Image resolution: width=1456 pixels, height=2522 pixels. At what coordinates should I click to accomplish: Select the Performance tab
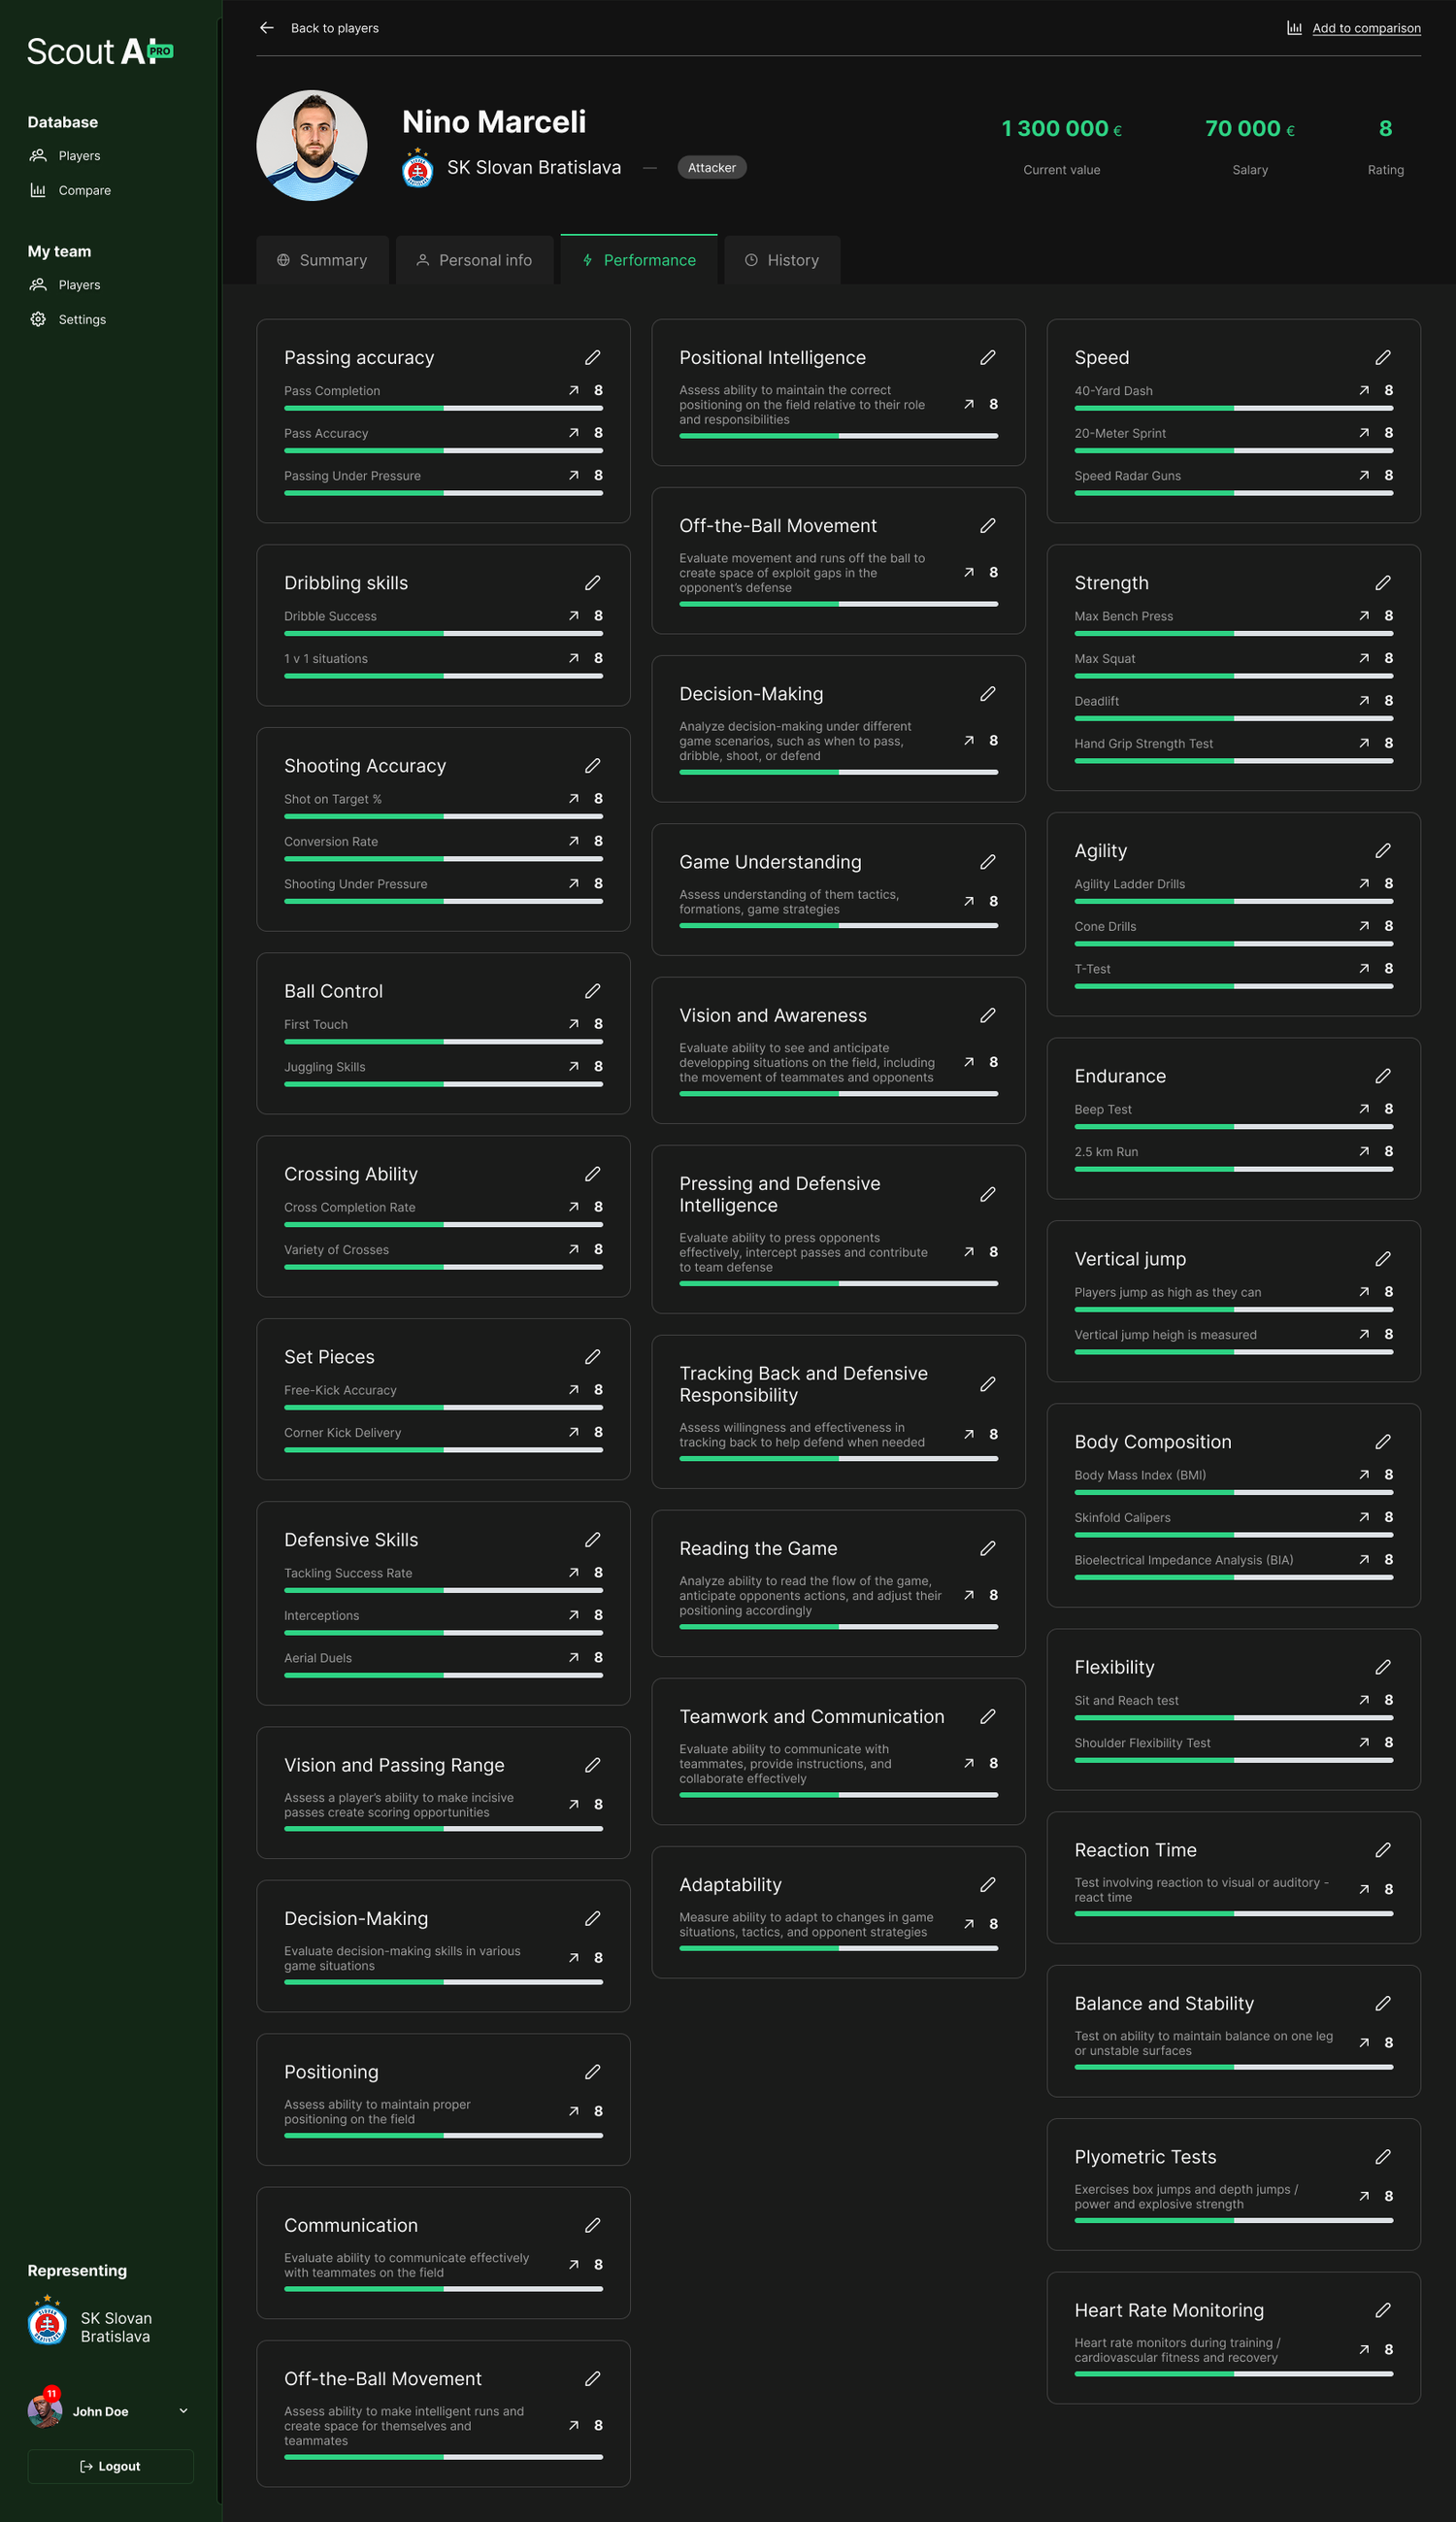638,260
